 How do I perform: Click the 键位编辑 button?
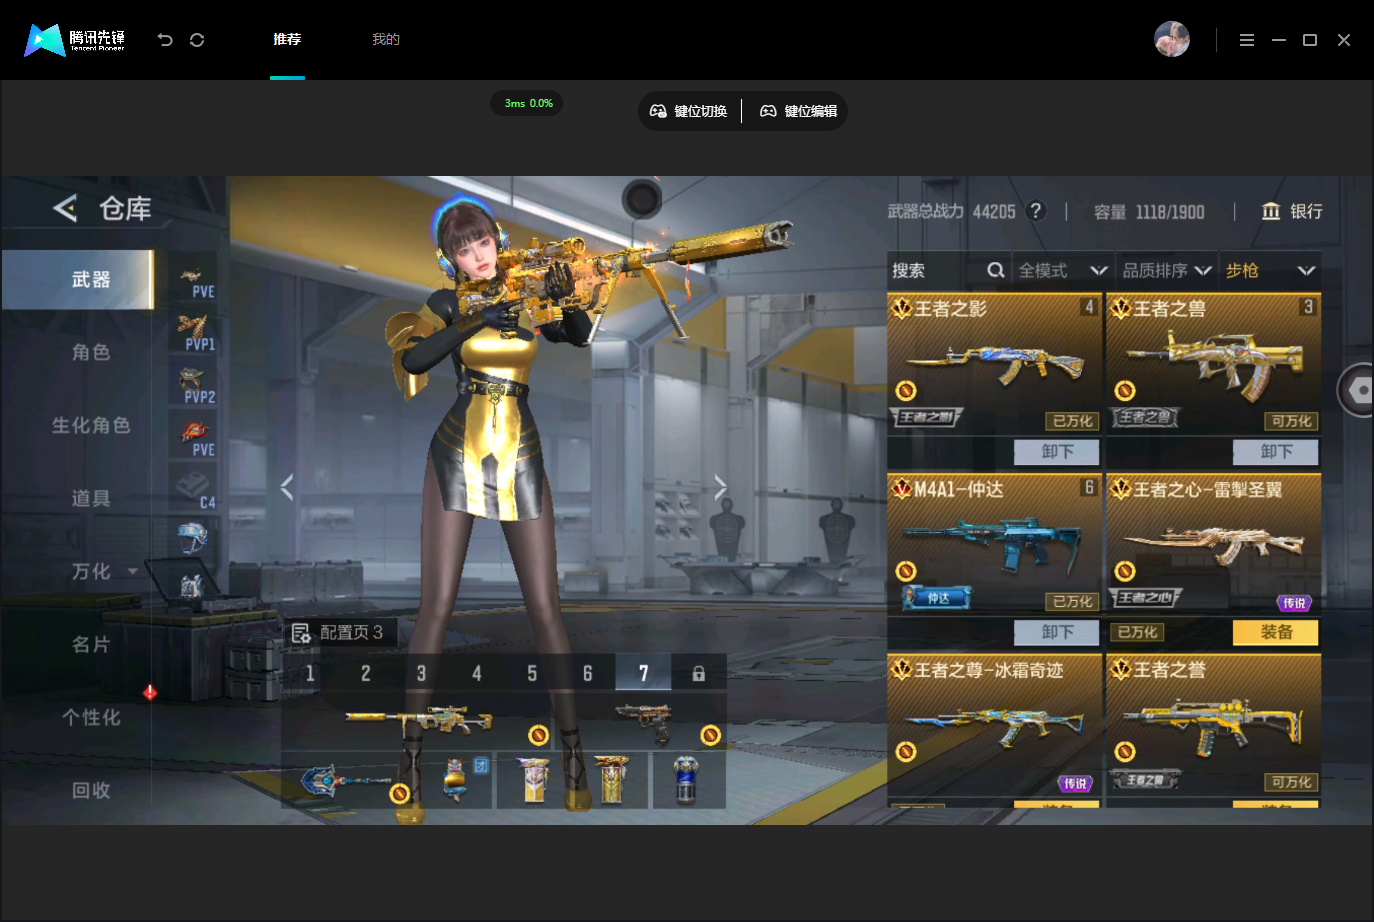pos(798,111)
